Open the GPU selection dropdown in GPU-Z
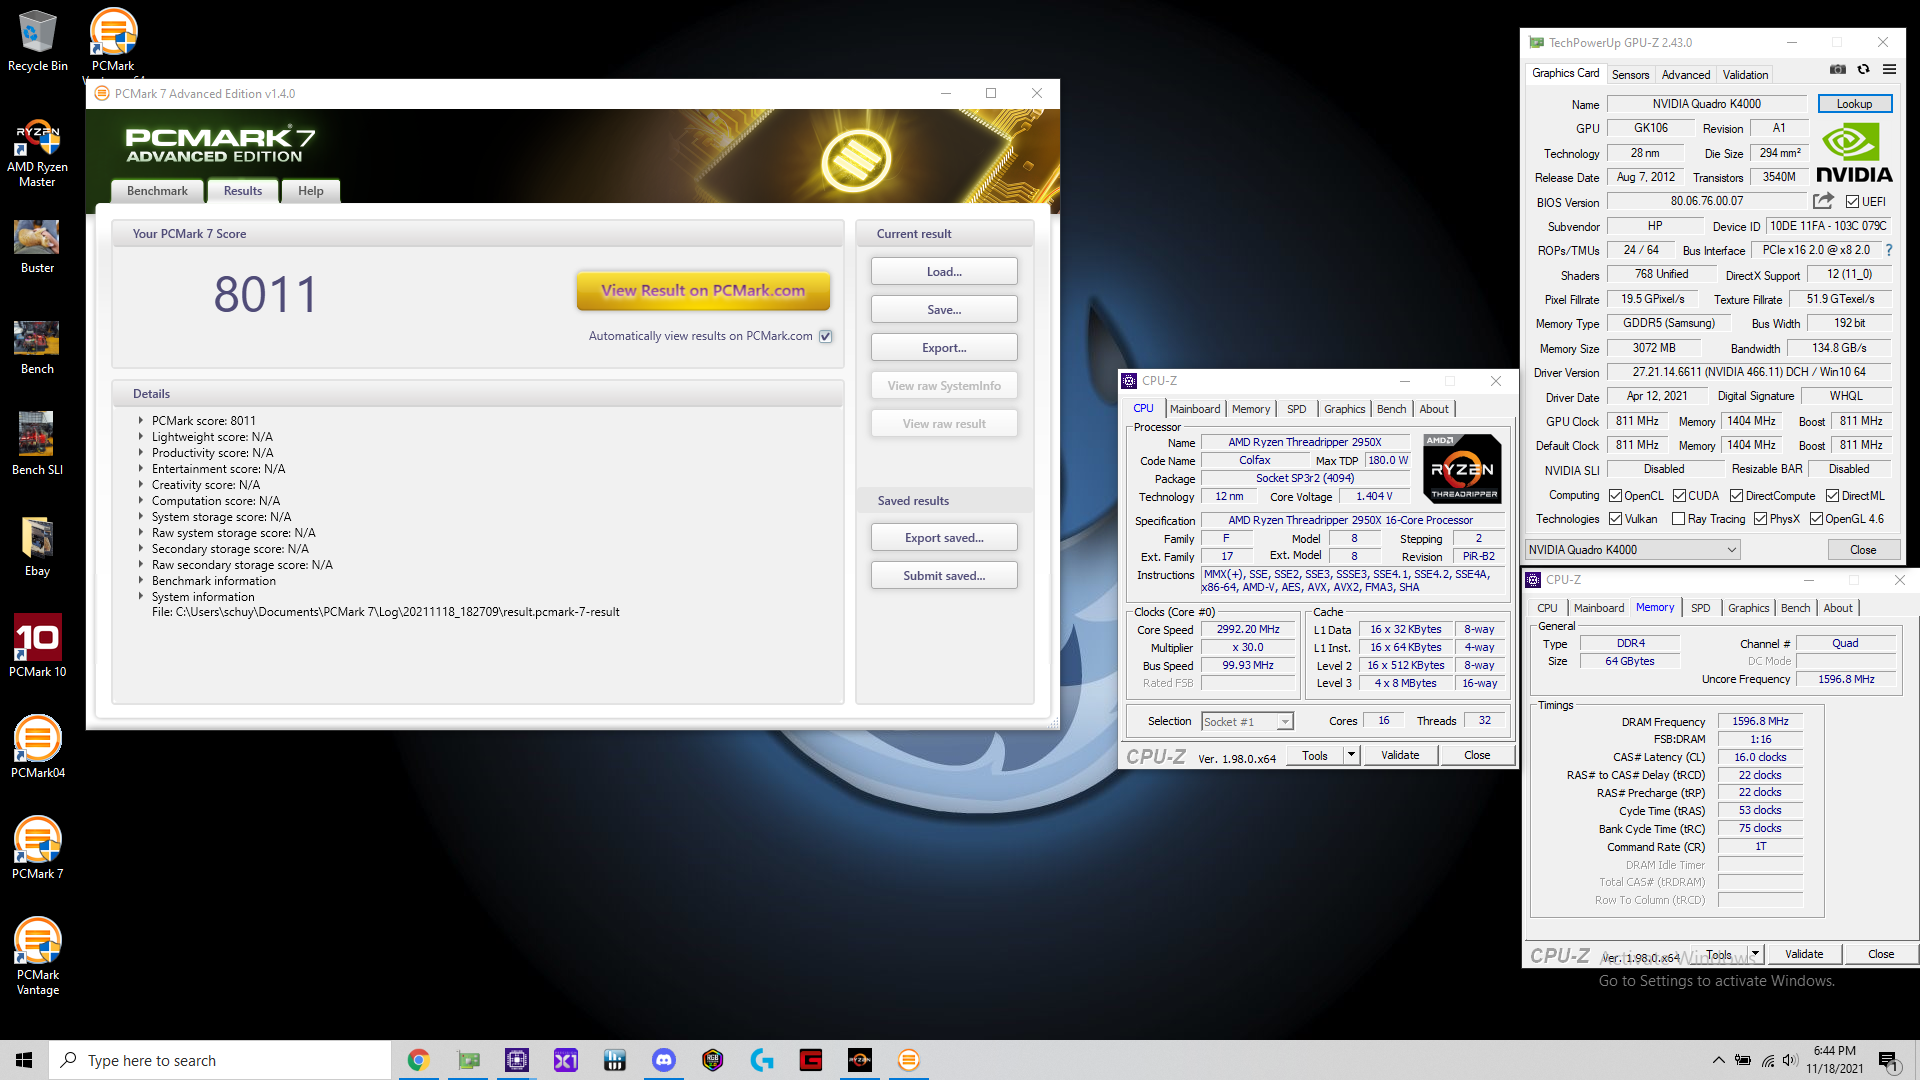 click(x=1633, y=550)
